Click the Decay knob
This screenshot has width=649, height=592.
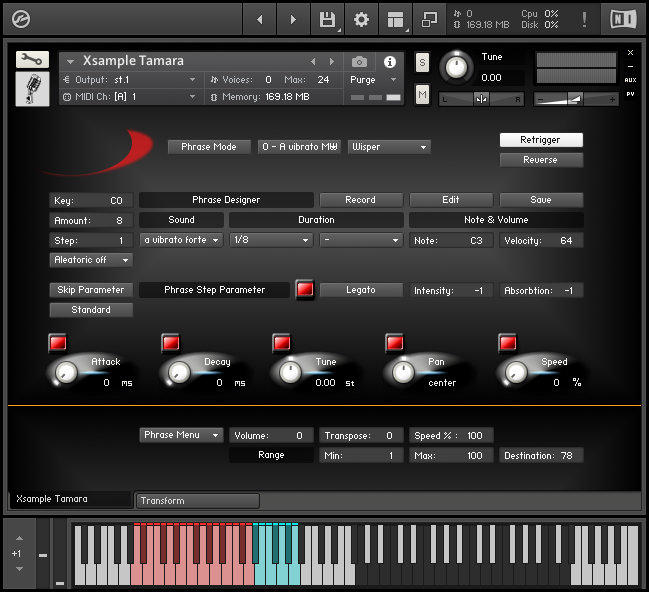click(x=179, y=372)
